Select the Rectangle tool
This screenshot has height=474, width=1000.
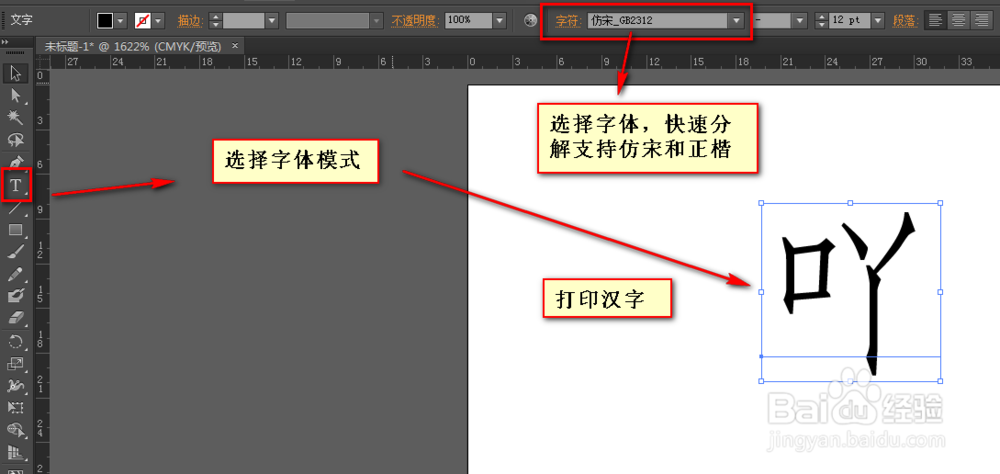click(16, 230)
